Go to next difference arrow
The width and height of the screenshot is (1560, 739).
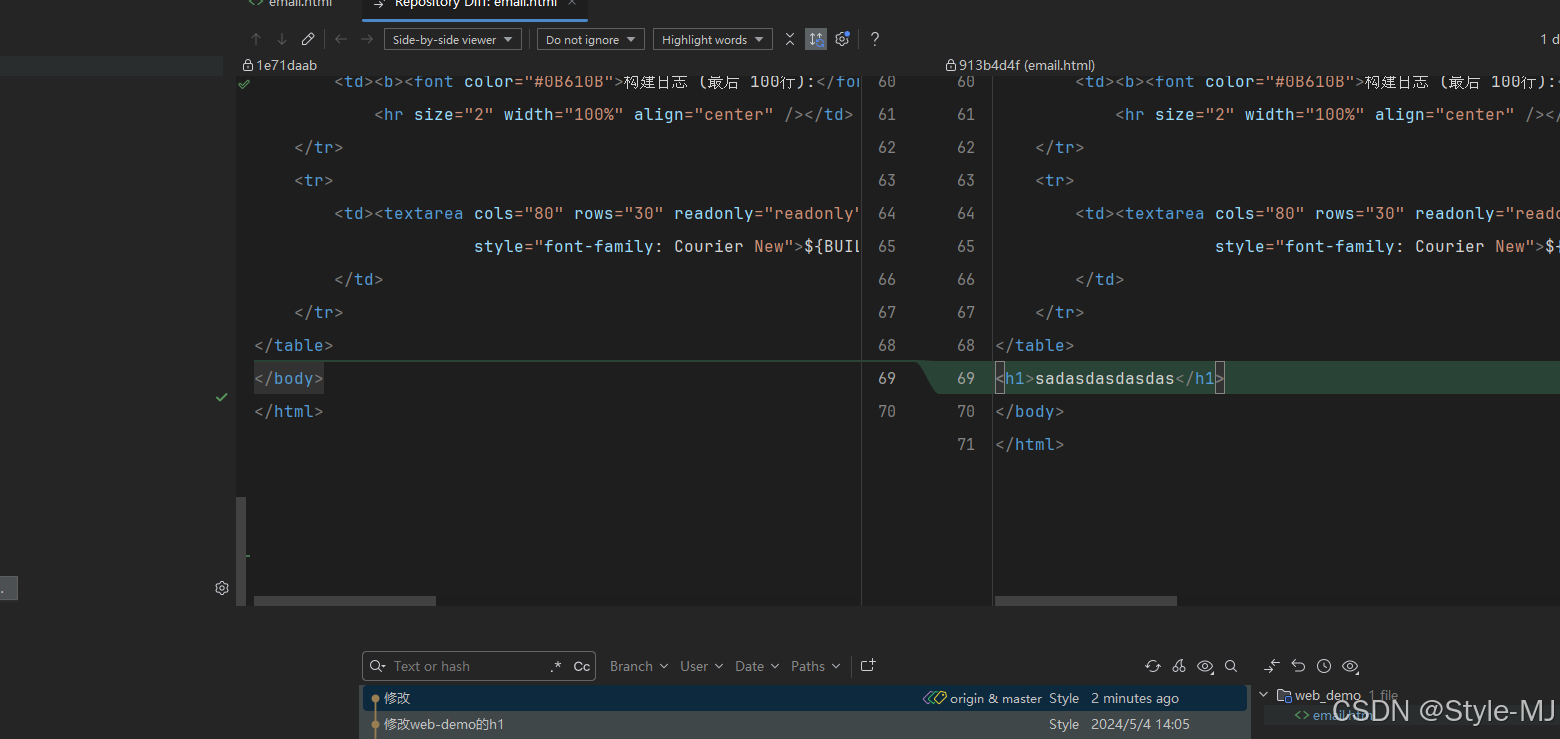(x=282, y=39)
